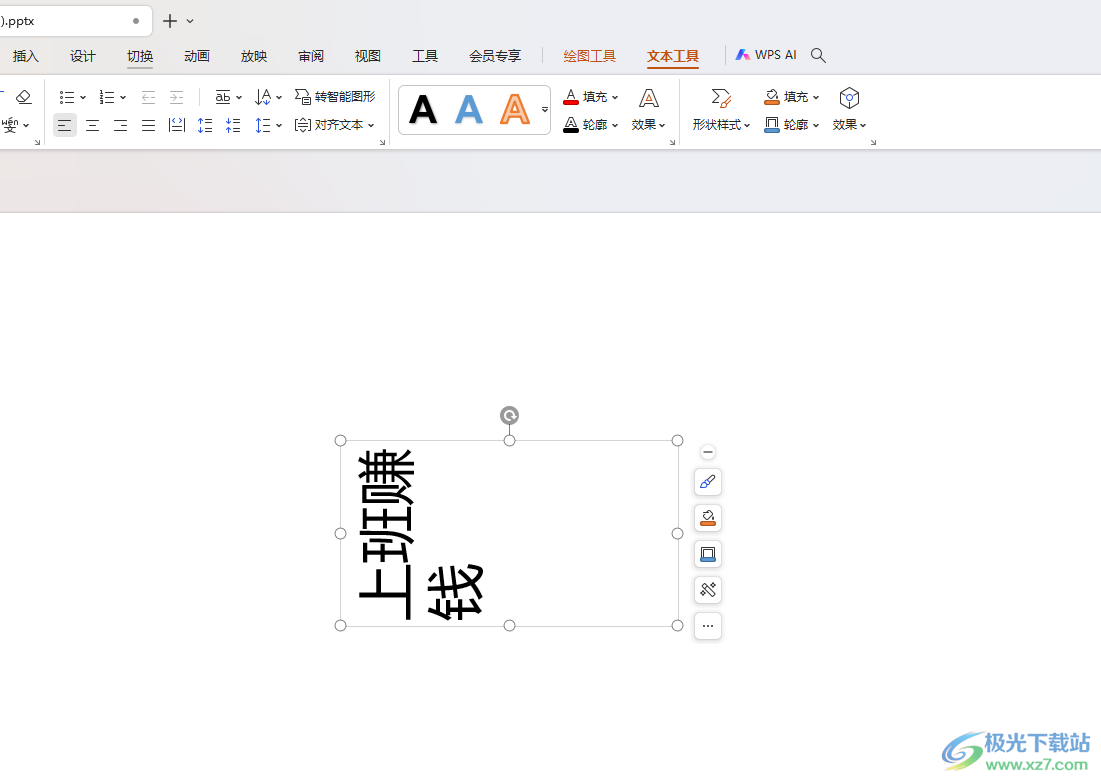The height and width of the screenshot is (781, 1101).
Task: Open the 对齐文本 align text dropdown
Action: click(x=335, y=125)
